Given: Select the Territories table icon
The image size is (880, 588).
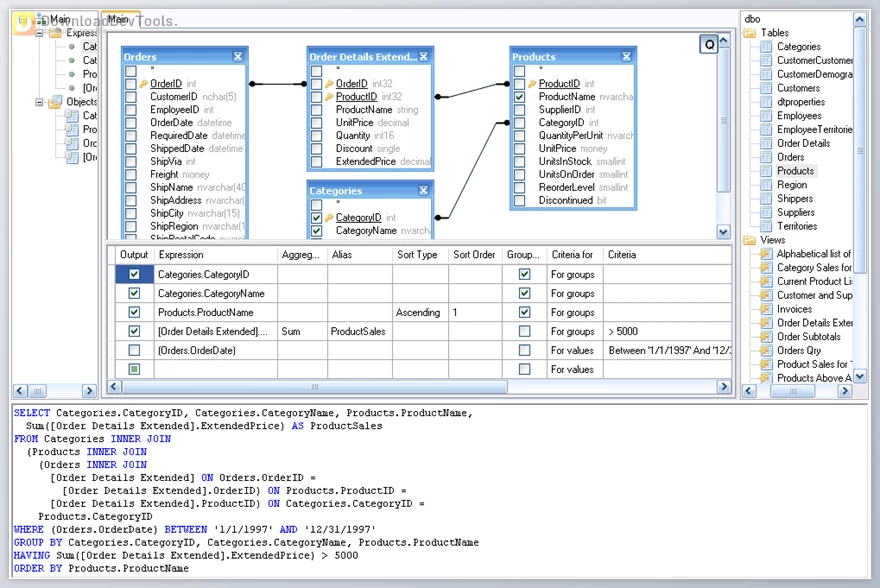Looking at the screenshot, I should point(766,226).
